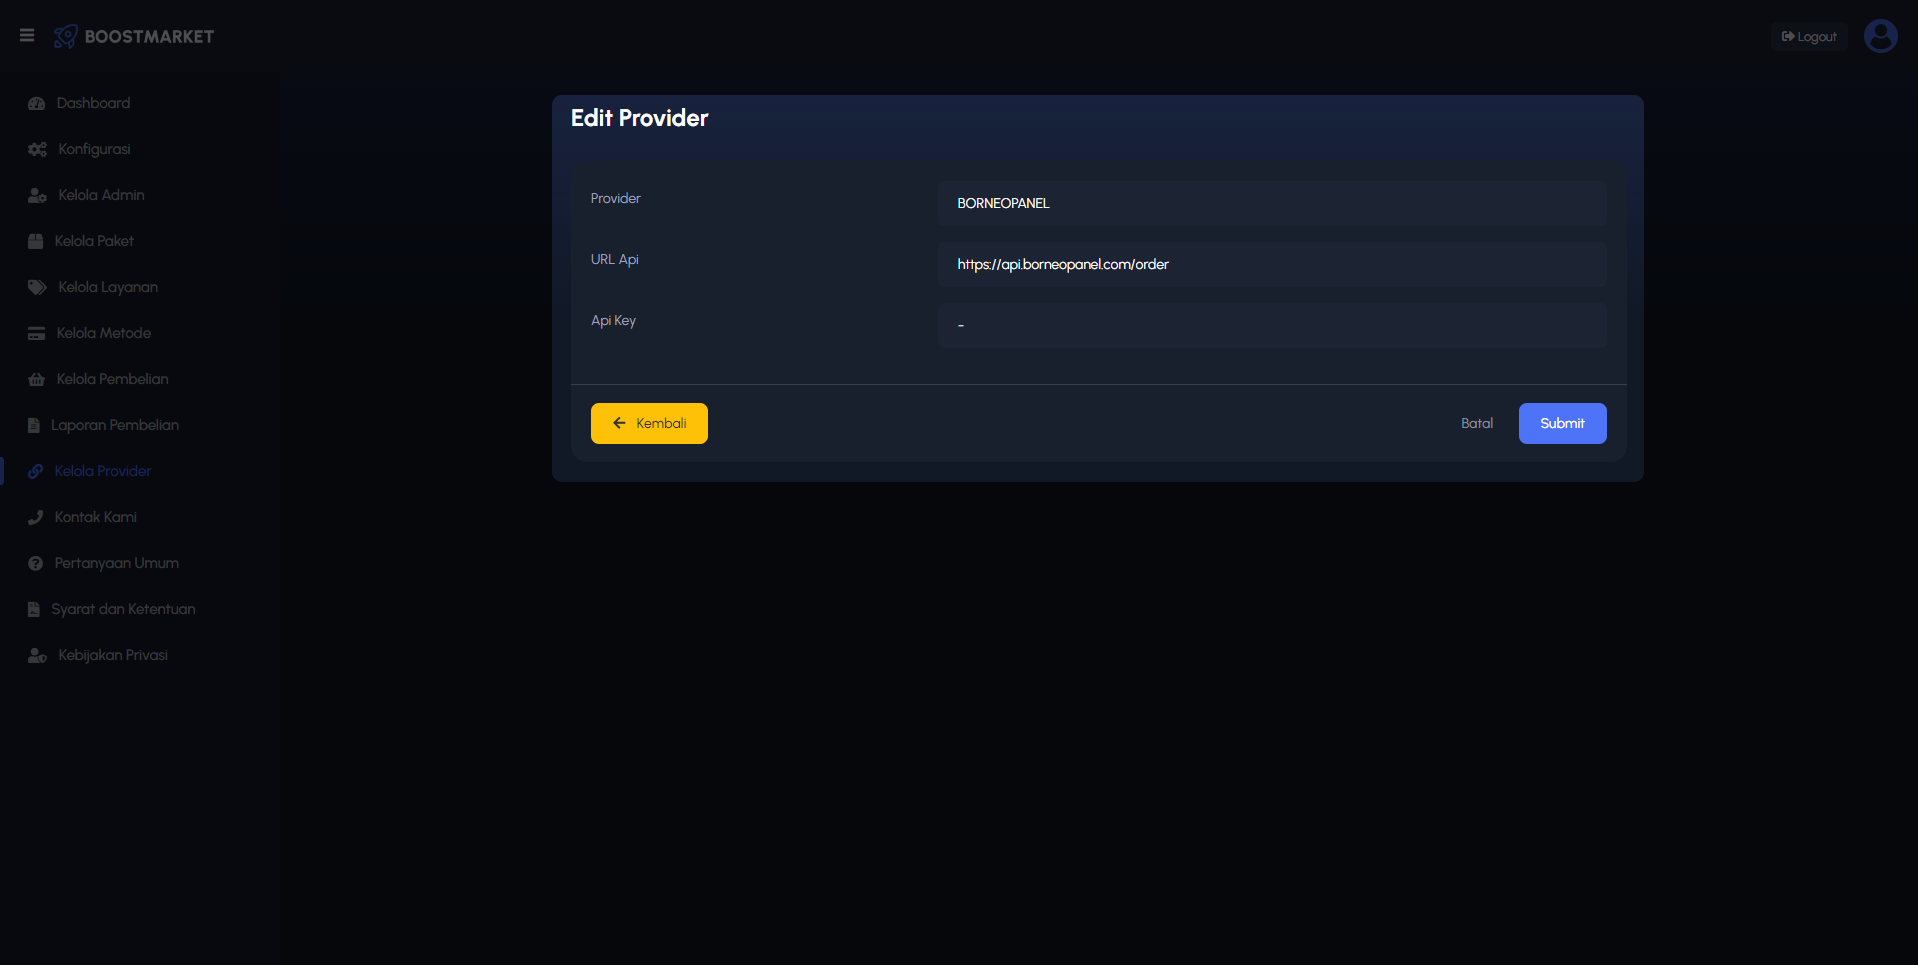The height and width of the screenshot is (965, 1918).
Task: Toggle the hamburger sidebar menu icon
Action: click(x=27, y=36)
